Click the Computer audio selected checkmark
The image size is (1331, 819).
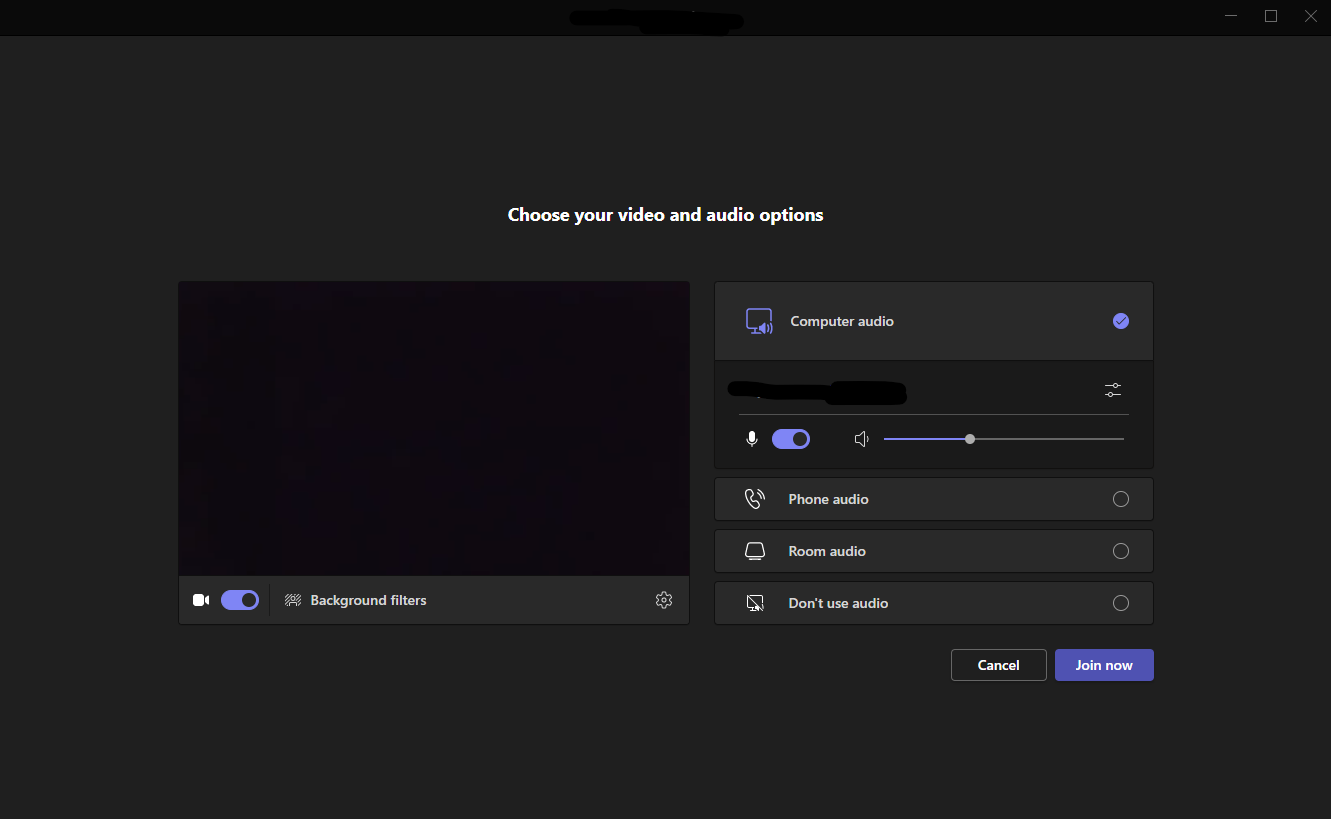click(1121, 320)
